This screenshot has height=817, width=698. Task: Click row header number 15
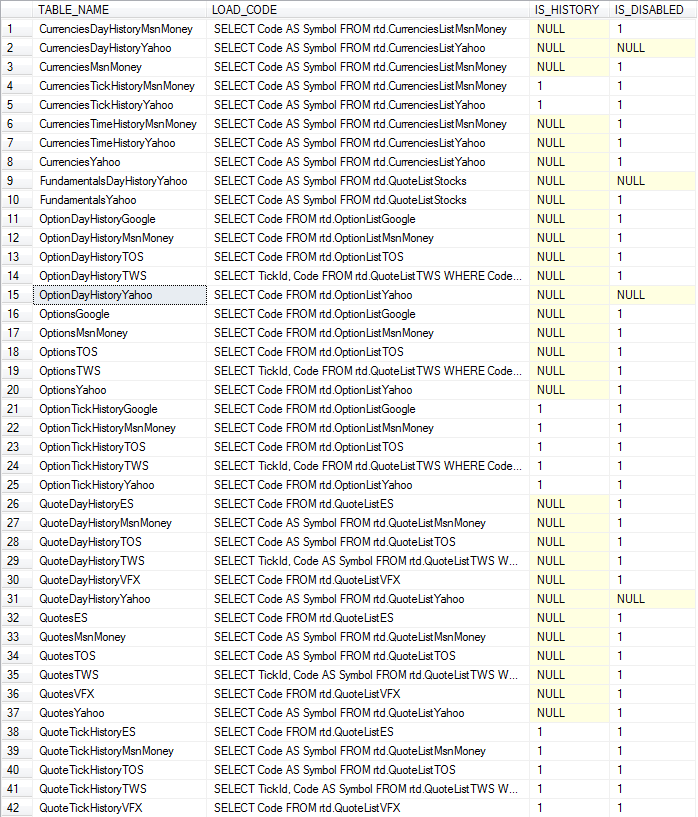pyautogui.click(x=17, y=295)
